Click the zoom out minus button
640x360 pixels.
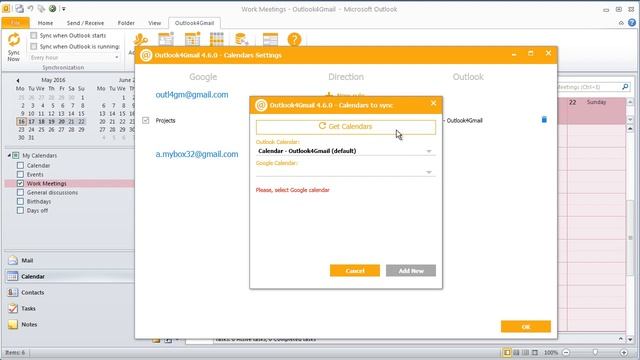tap(566, 352)
